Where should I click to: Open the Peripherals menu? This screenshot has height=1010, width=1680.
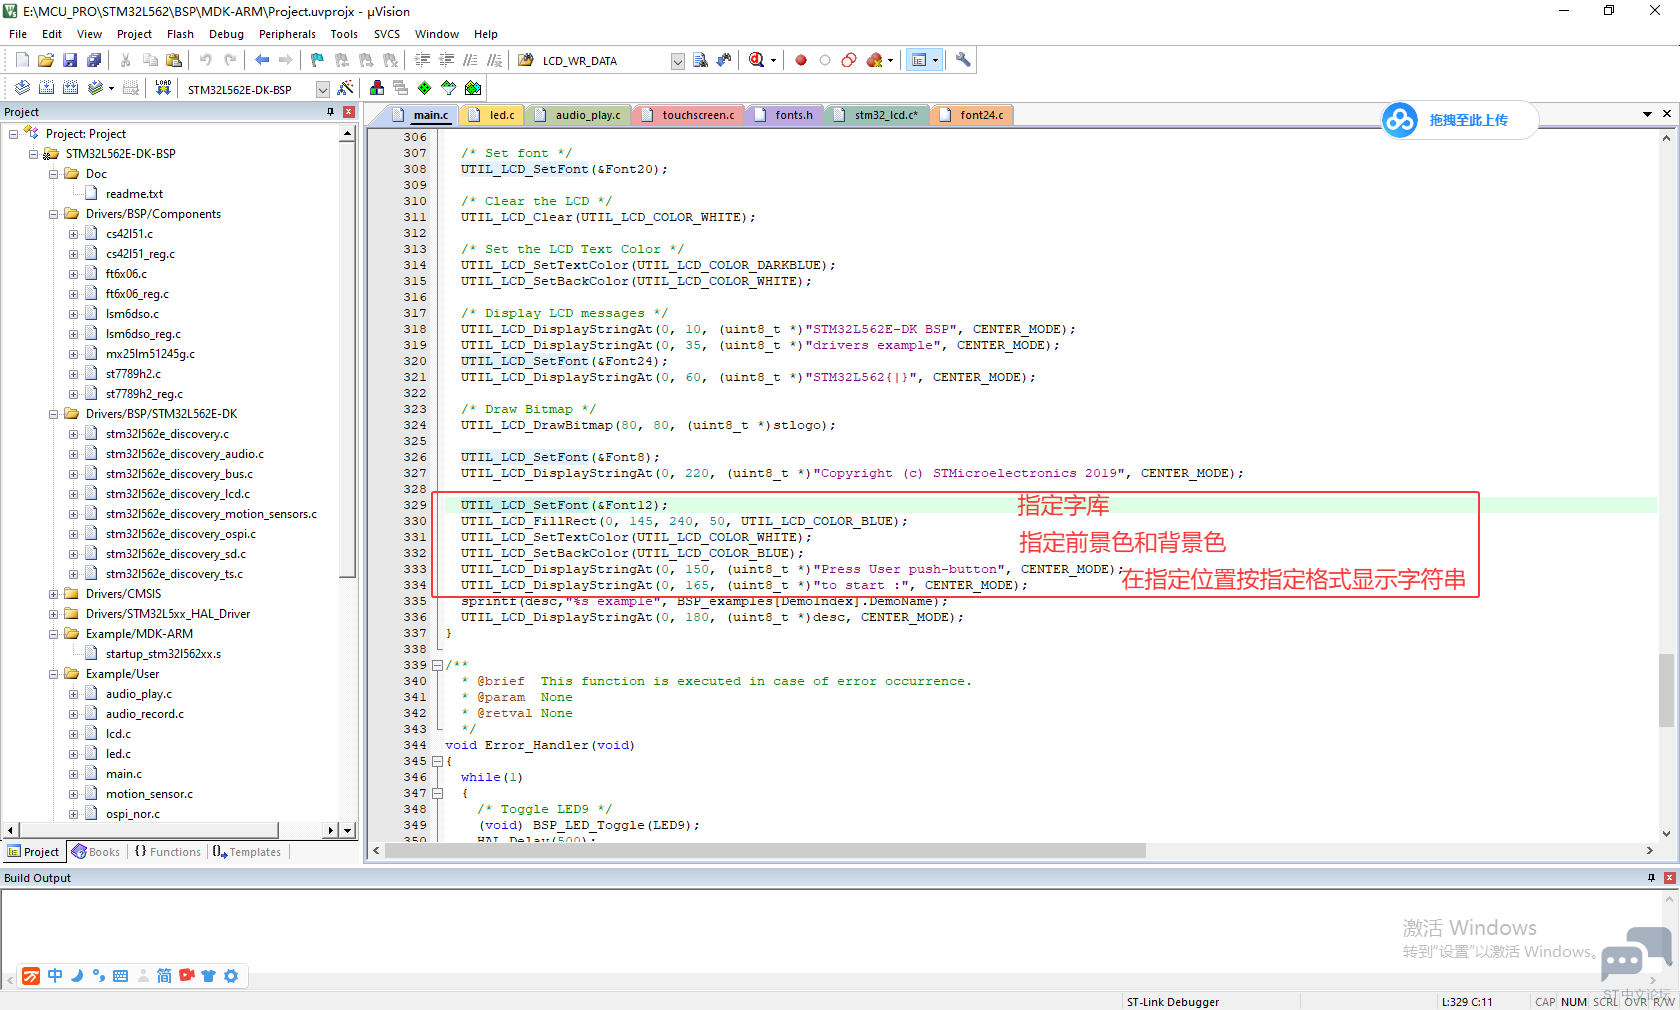click(287, 34)
